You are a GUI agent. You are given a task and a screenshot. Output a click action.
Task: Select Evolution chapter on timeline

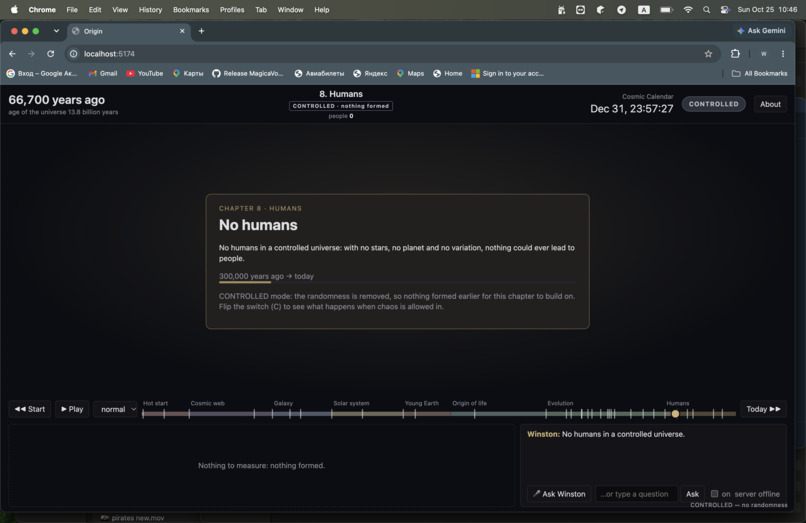coord(560,403)
